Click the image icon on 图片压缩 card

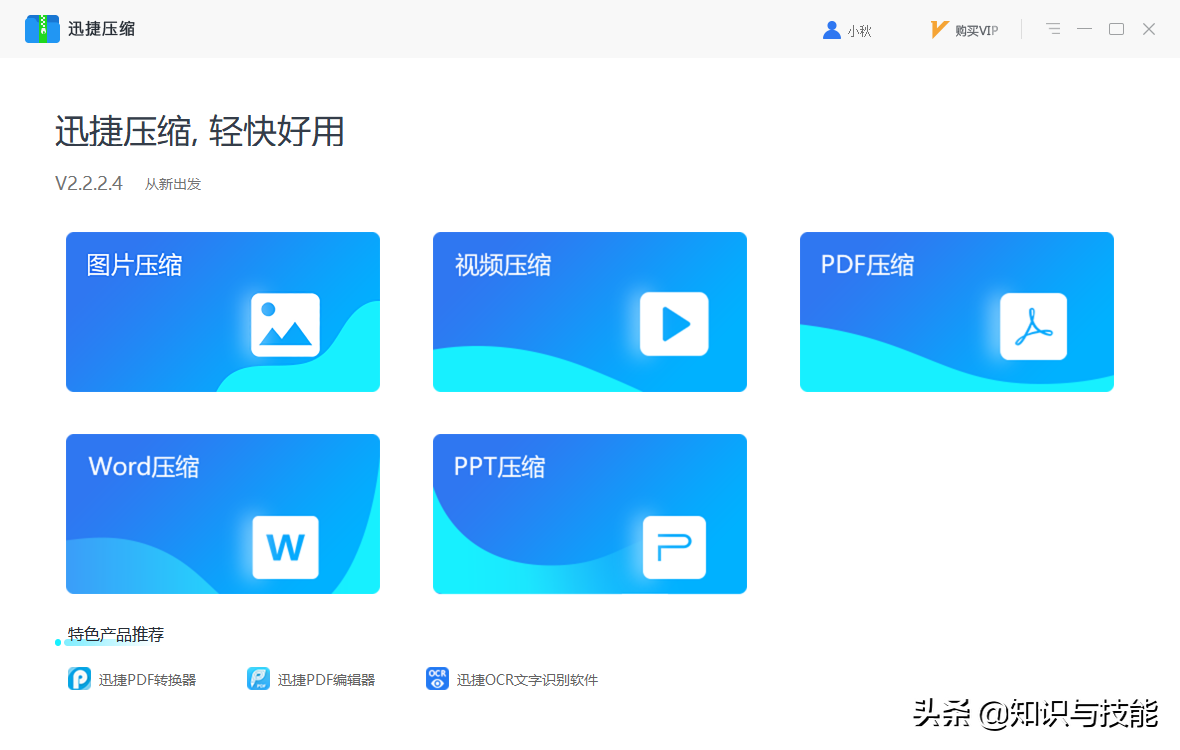pos(285,325)
